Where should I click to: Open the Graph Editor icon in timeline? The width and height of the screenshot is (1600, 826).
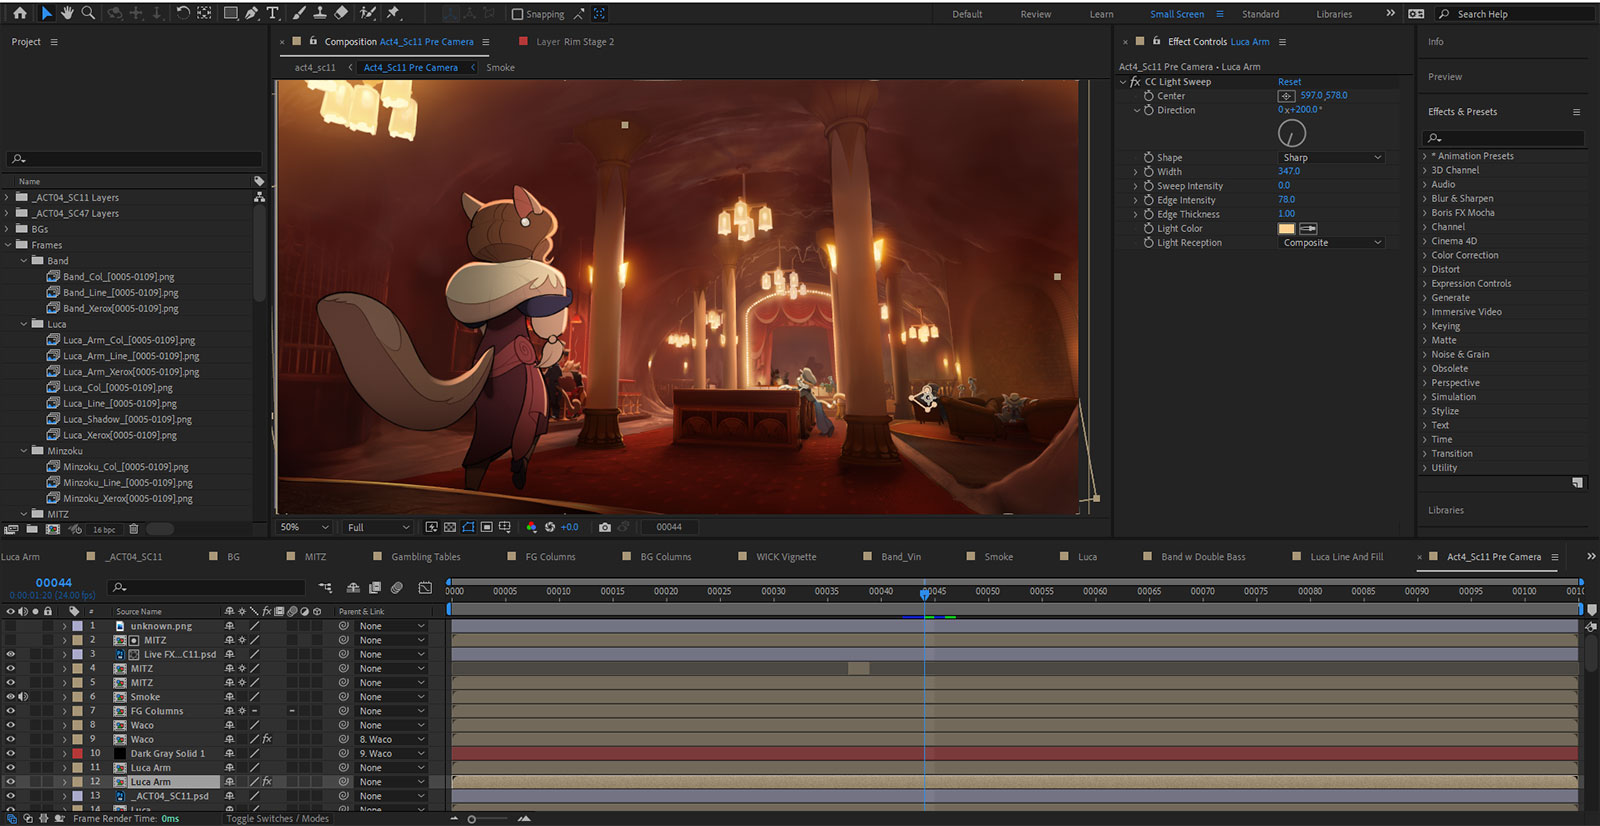click(425, 588)
